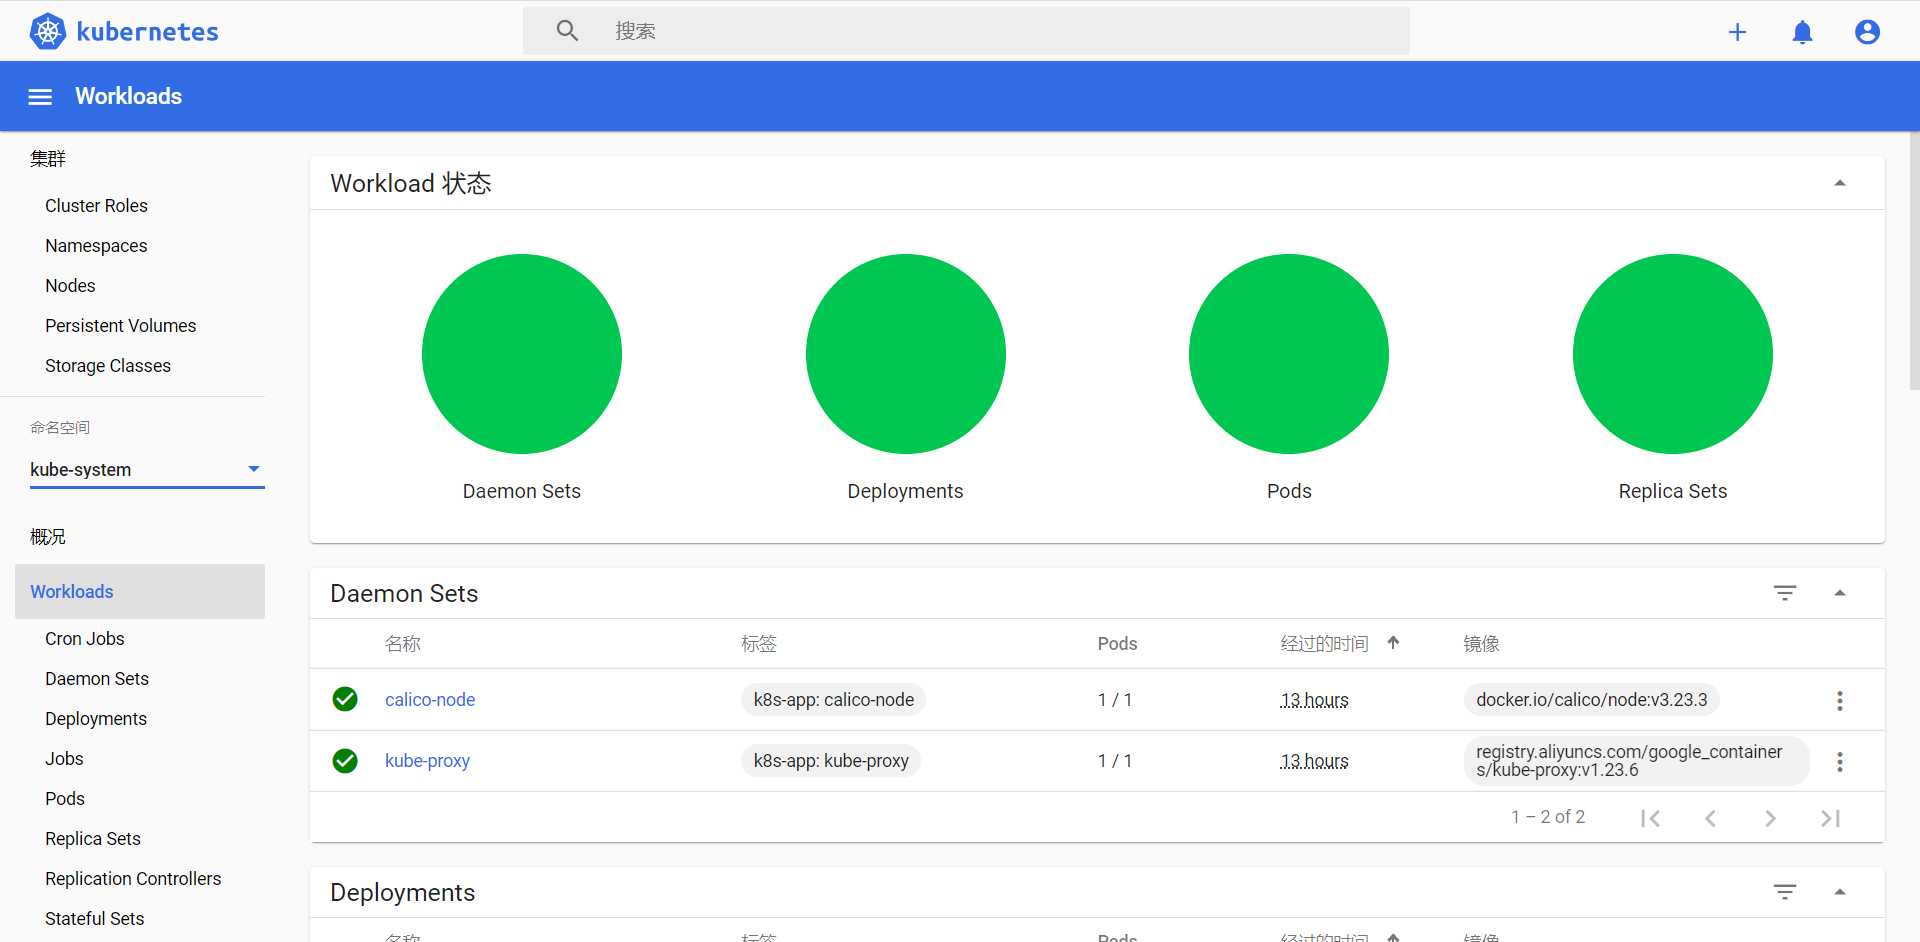1920x942 pixels.
Task: Open the kube-system namespace dropdown
Action: click(x=147, y=469)
